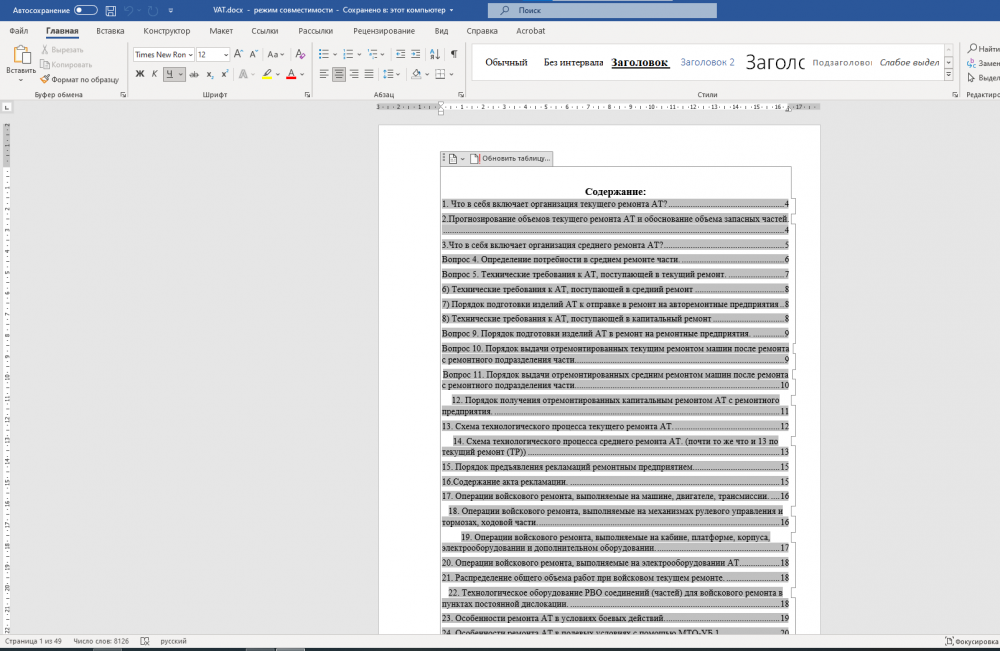1000x651 pixels.
Task: Open the Font dialog launcher
Action: (307, 94)
